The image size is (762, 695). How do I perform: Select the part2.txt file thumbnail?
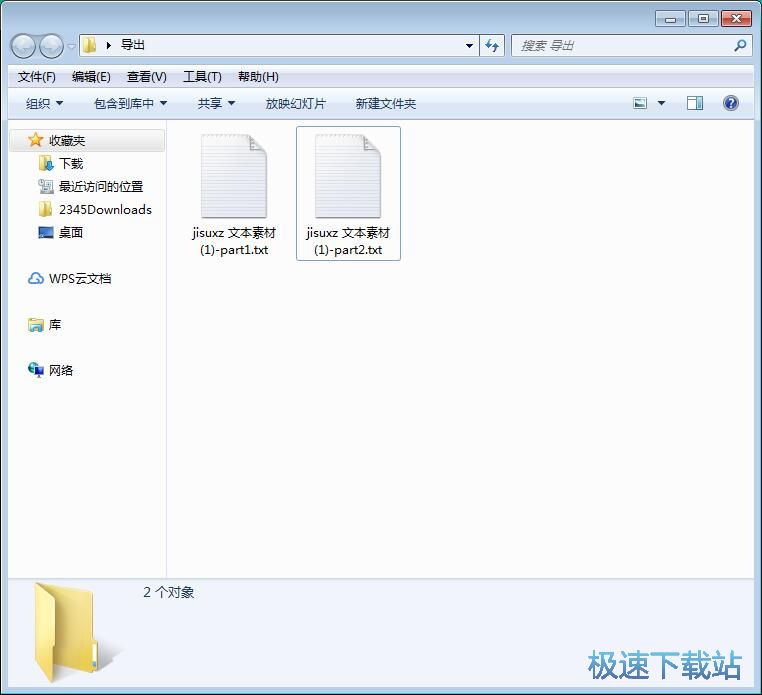(x=348, y=176)
